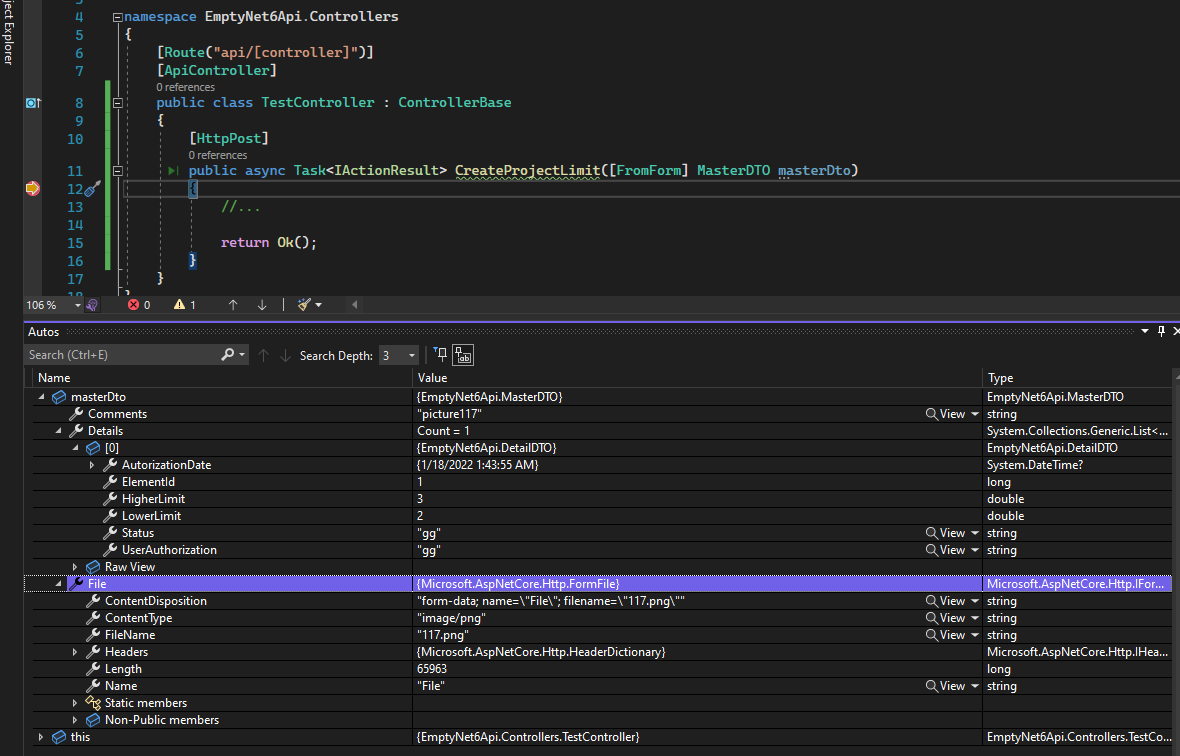Image resolution: width=1180 pixels, height=756 pixels.
Task: Click the "picture117" Comments value
Action: point(449,414)
